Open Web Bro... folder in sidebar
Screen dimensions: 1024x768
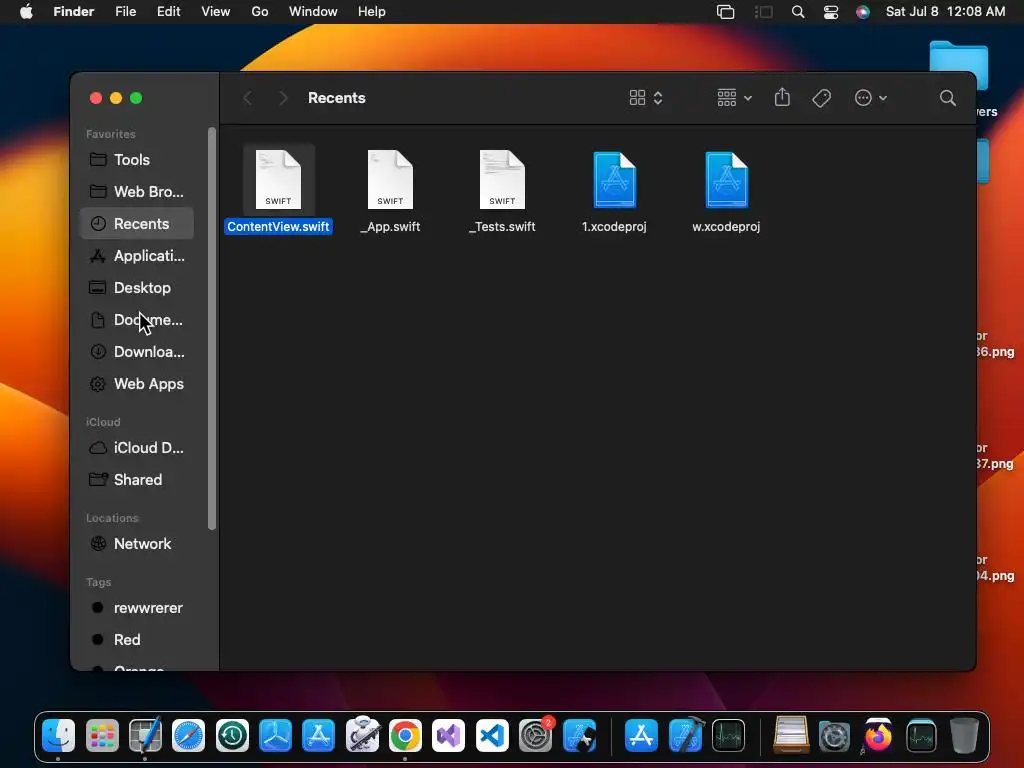136,191
